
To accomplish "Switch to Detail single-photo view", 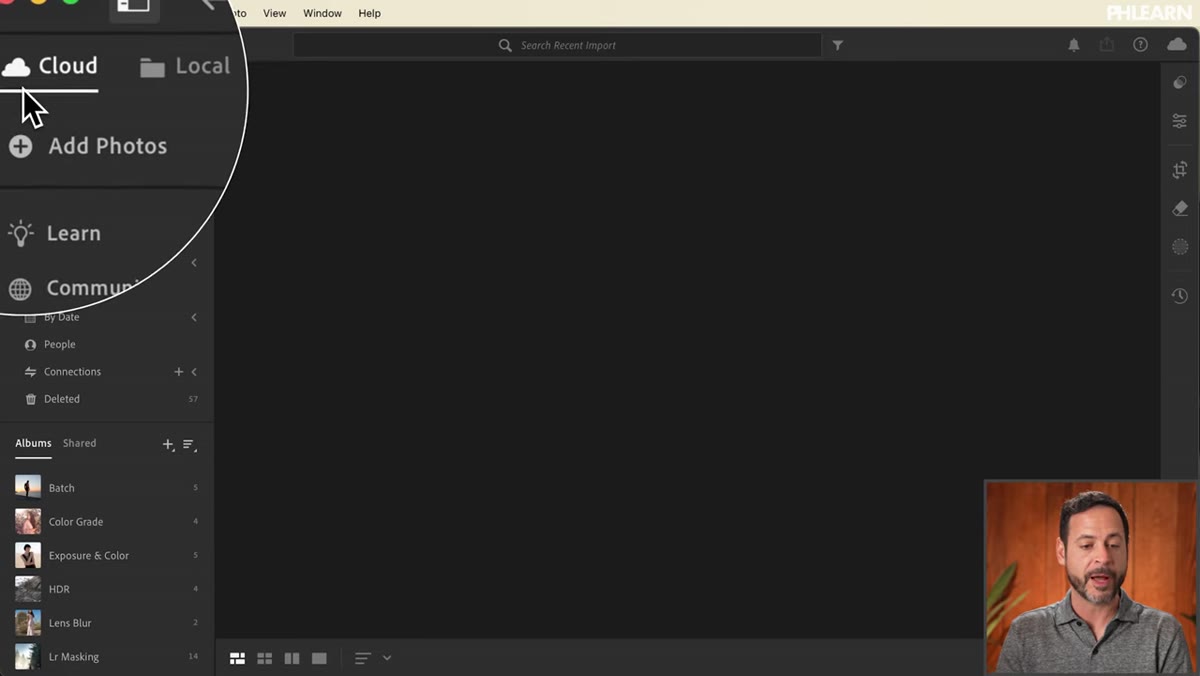I will 319,658.
